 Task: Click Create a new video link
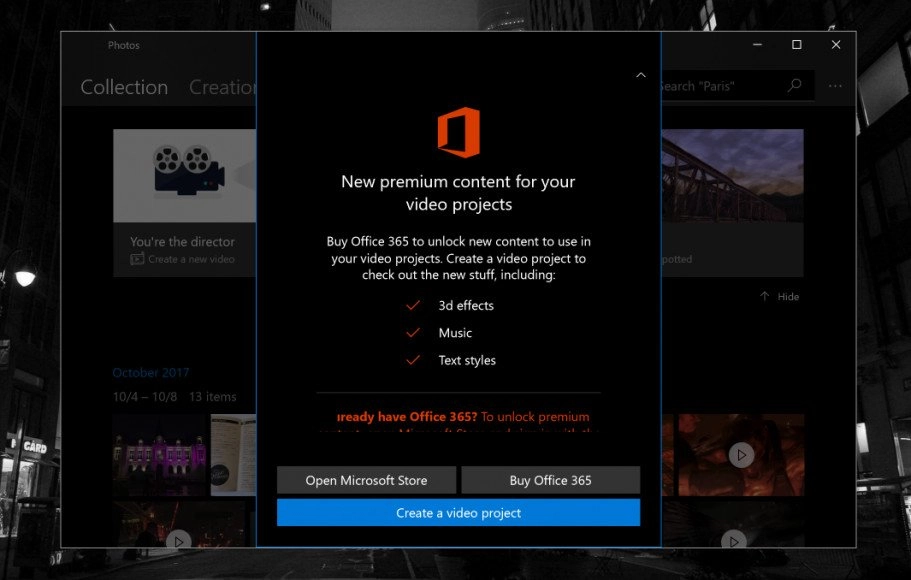[182, 259]
